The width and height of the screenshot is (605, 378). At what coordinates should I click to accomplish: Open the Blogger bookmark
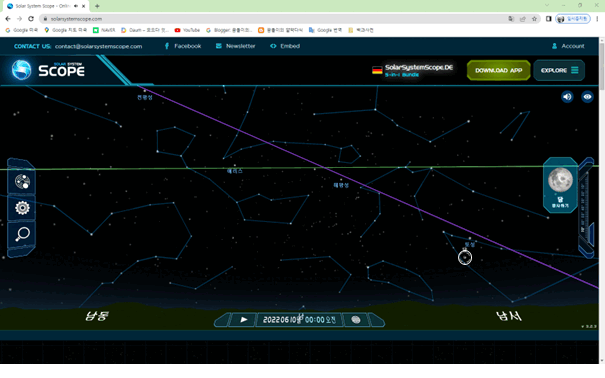[229, 30]
